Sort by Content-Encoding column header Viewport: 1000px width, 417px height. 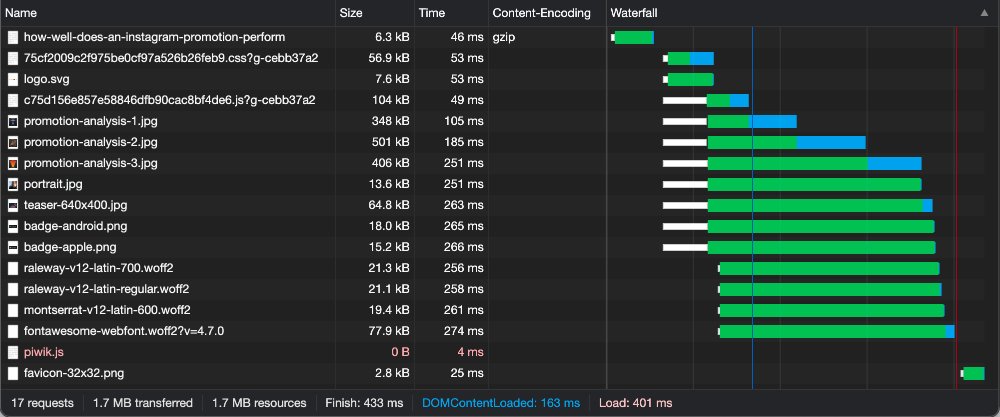pos(540,13)
